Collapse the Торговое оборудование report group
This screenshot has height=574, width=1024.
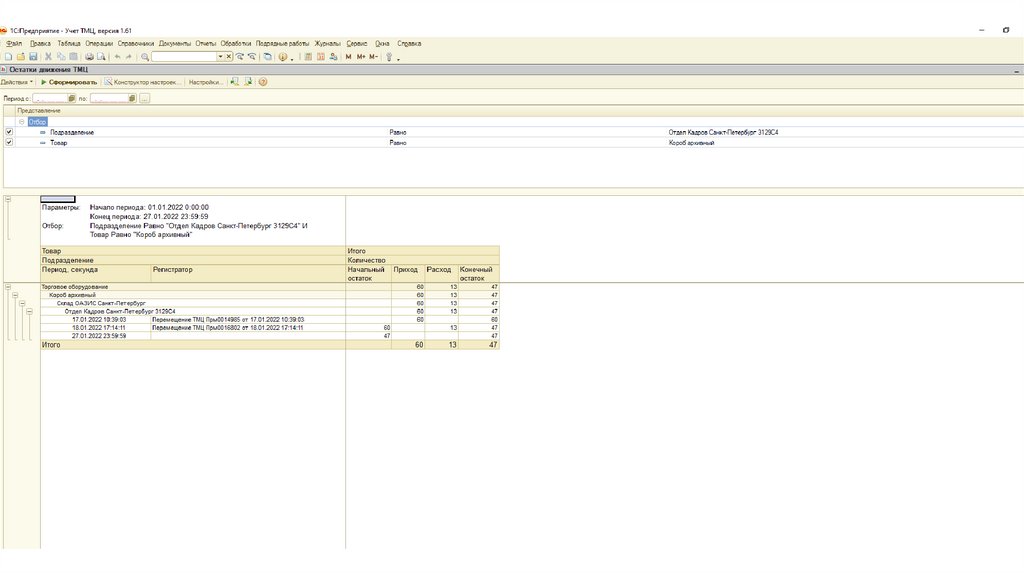pos(8,287)
